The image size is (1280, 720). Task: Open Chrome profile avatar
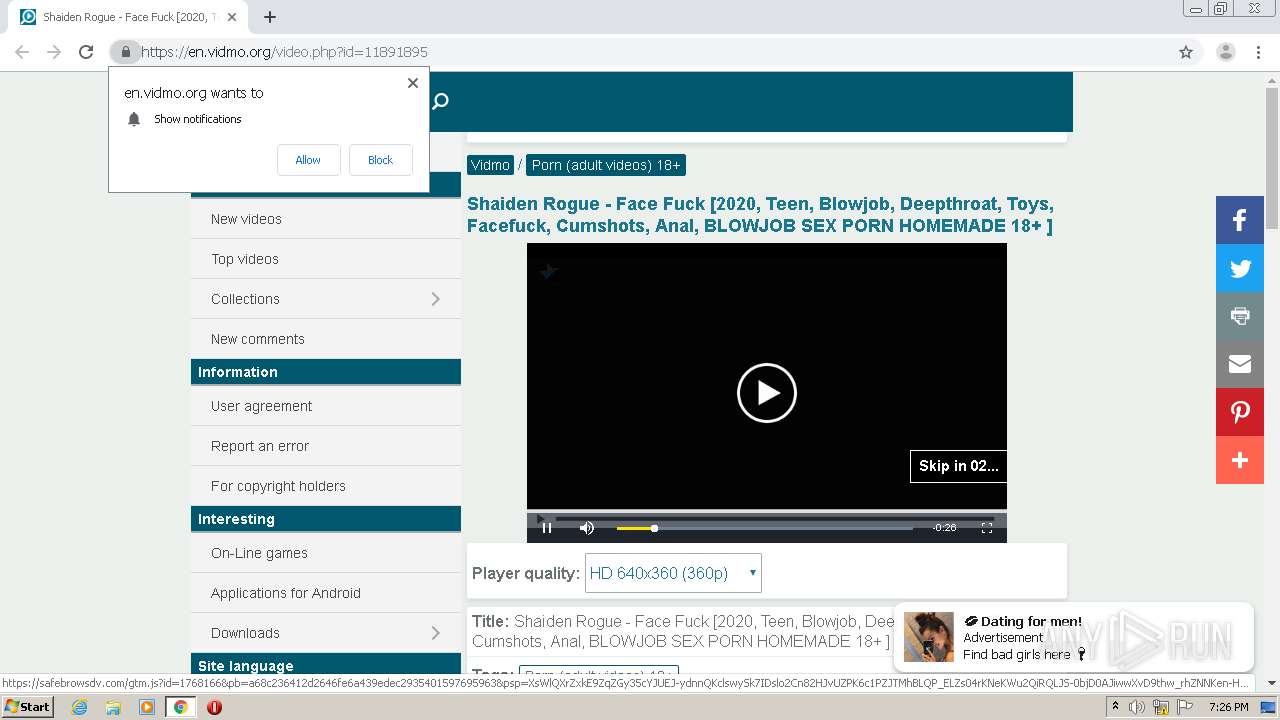coord(1225,52)
